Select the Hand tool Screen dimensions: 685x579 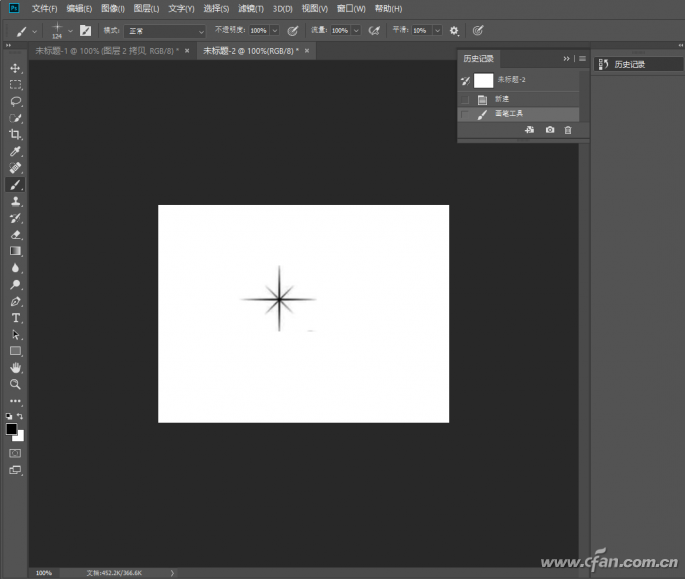click(x=15, y=368)
